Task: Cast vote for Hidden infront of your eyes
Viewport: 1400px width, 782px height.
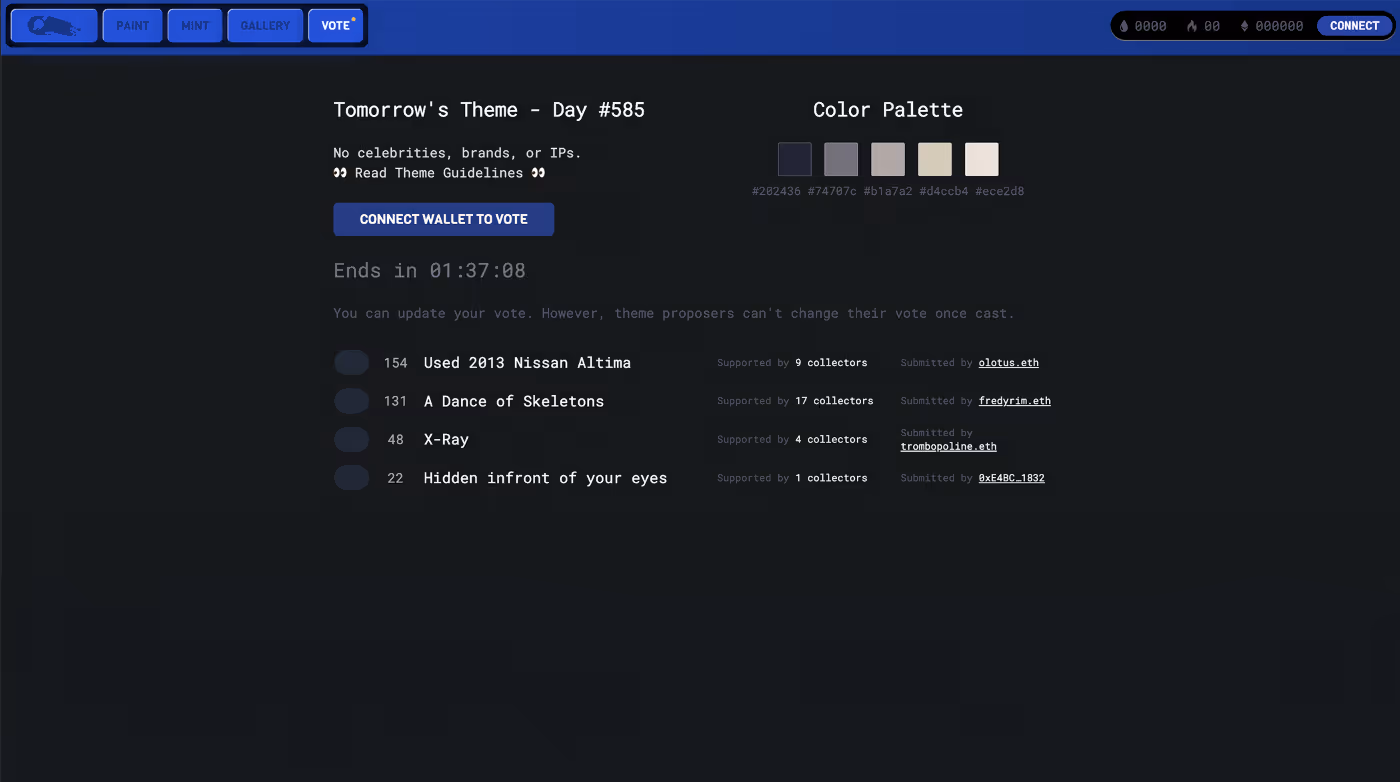Action: pos(351,478)
